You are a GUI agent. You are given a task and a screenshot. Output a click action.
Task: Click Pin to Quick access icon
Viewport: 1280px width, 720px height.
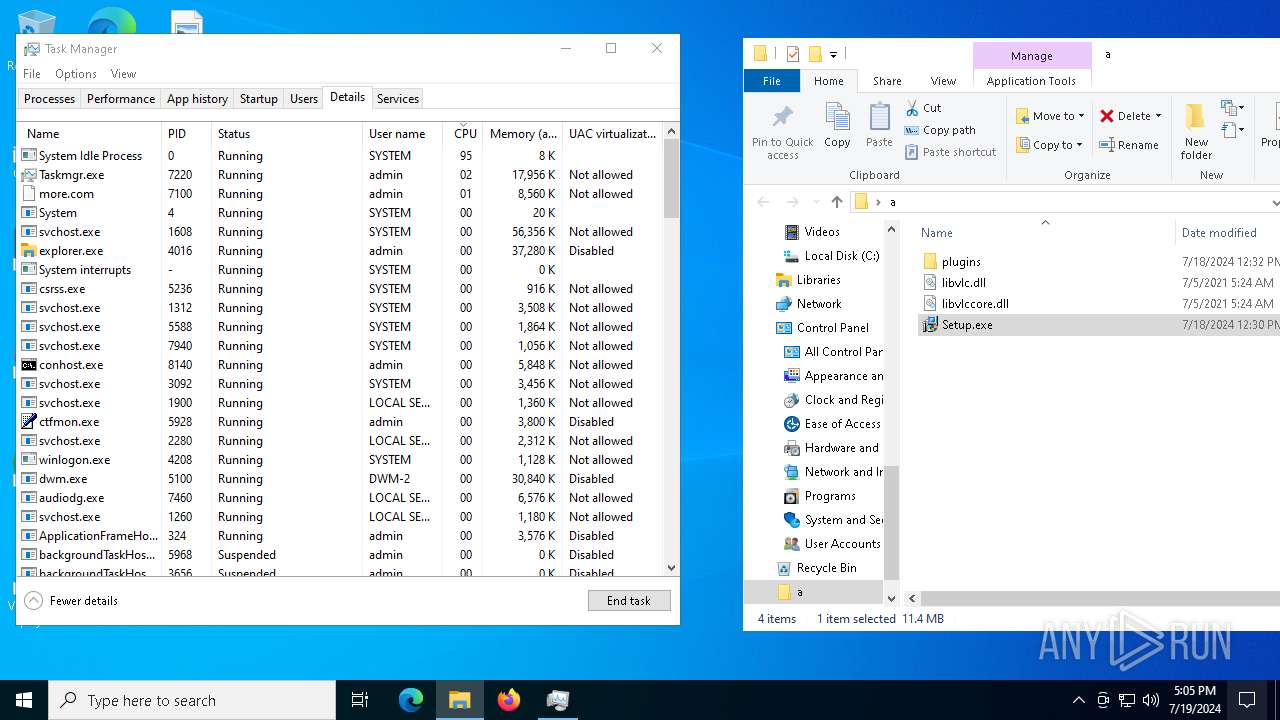pos(783,117)
